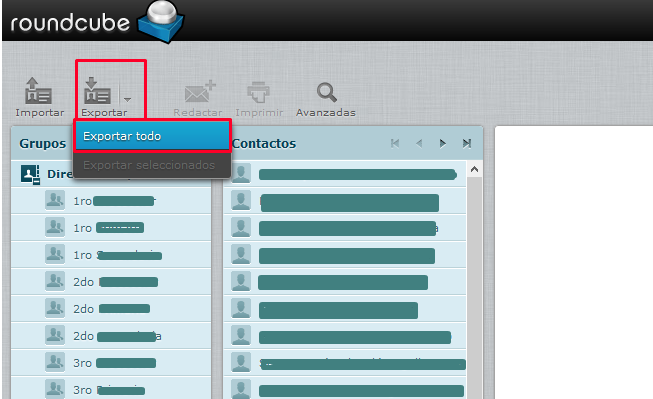This screenshot has height=399, width=653.
Task: Select the first 1ro contact group
Action: (x=111, y=201)
